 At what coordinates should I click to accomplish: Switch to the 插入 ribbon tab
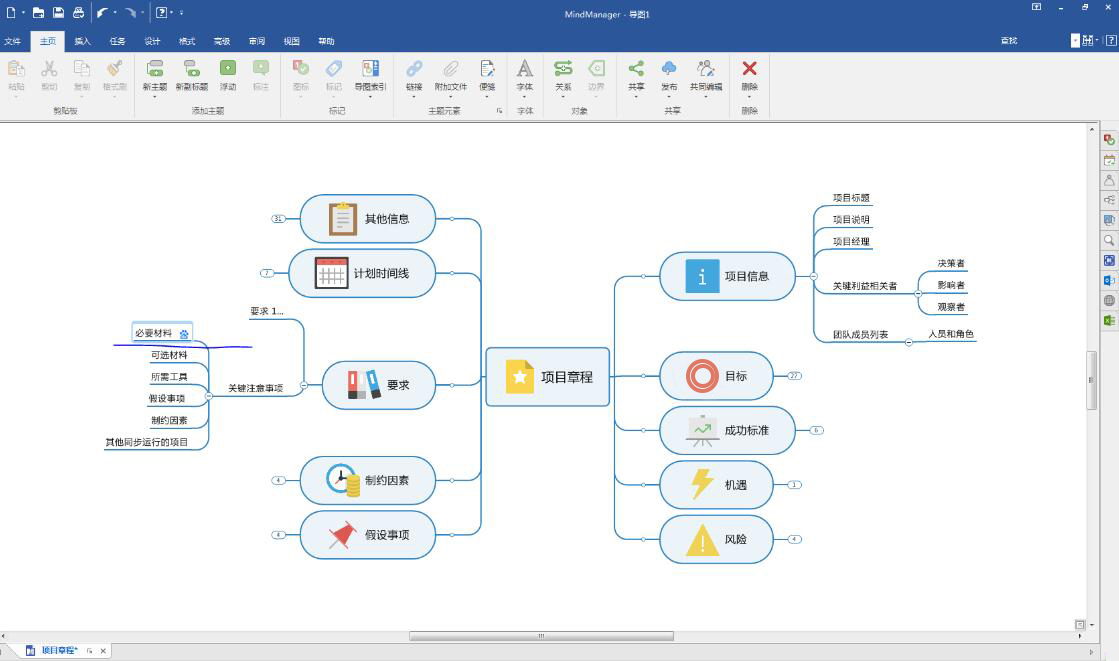coord(82,41)
